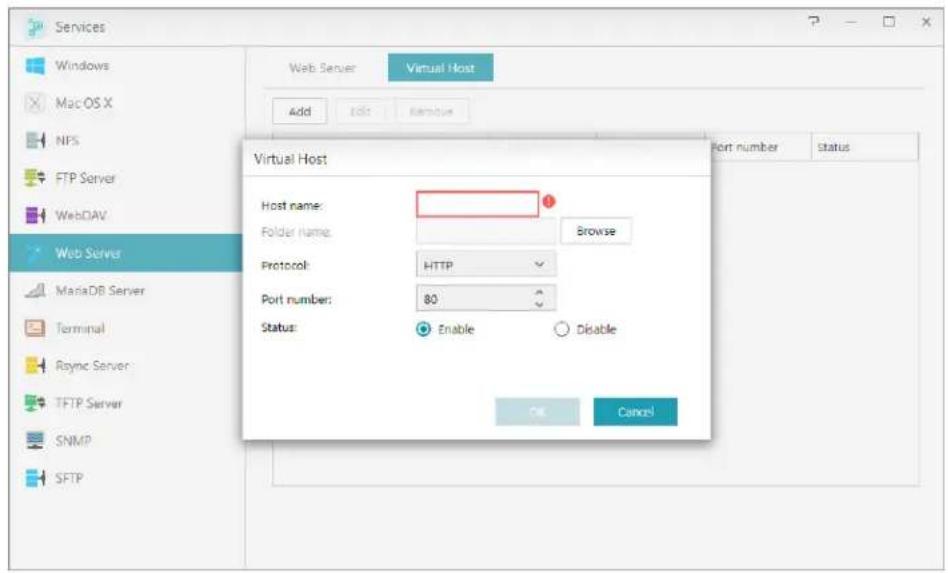
Task: Click the SFTP icon in sidebar
Action: pyautogui.click(x=35, y=478)
